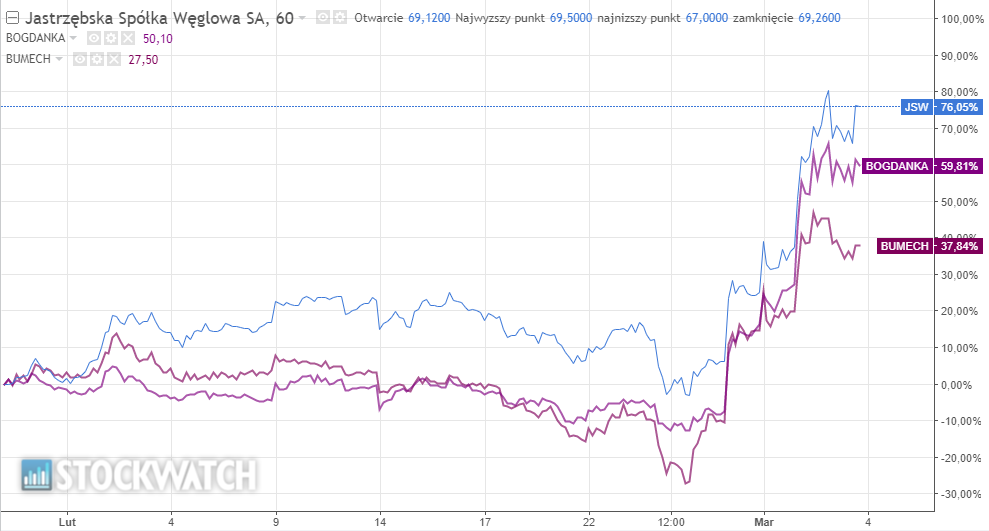The height and width of the screenshot is (531, 989).
Task: Click the Mar date marker on time axis
Action: (766, 521)
